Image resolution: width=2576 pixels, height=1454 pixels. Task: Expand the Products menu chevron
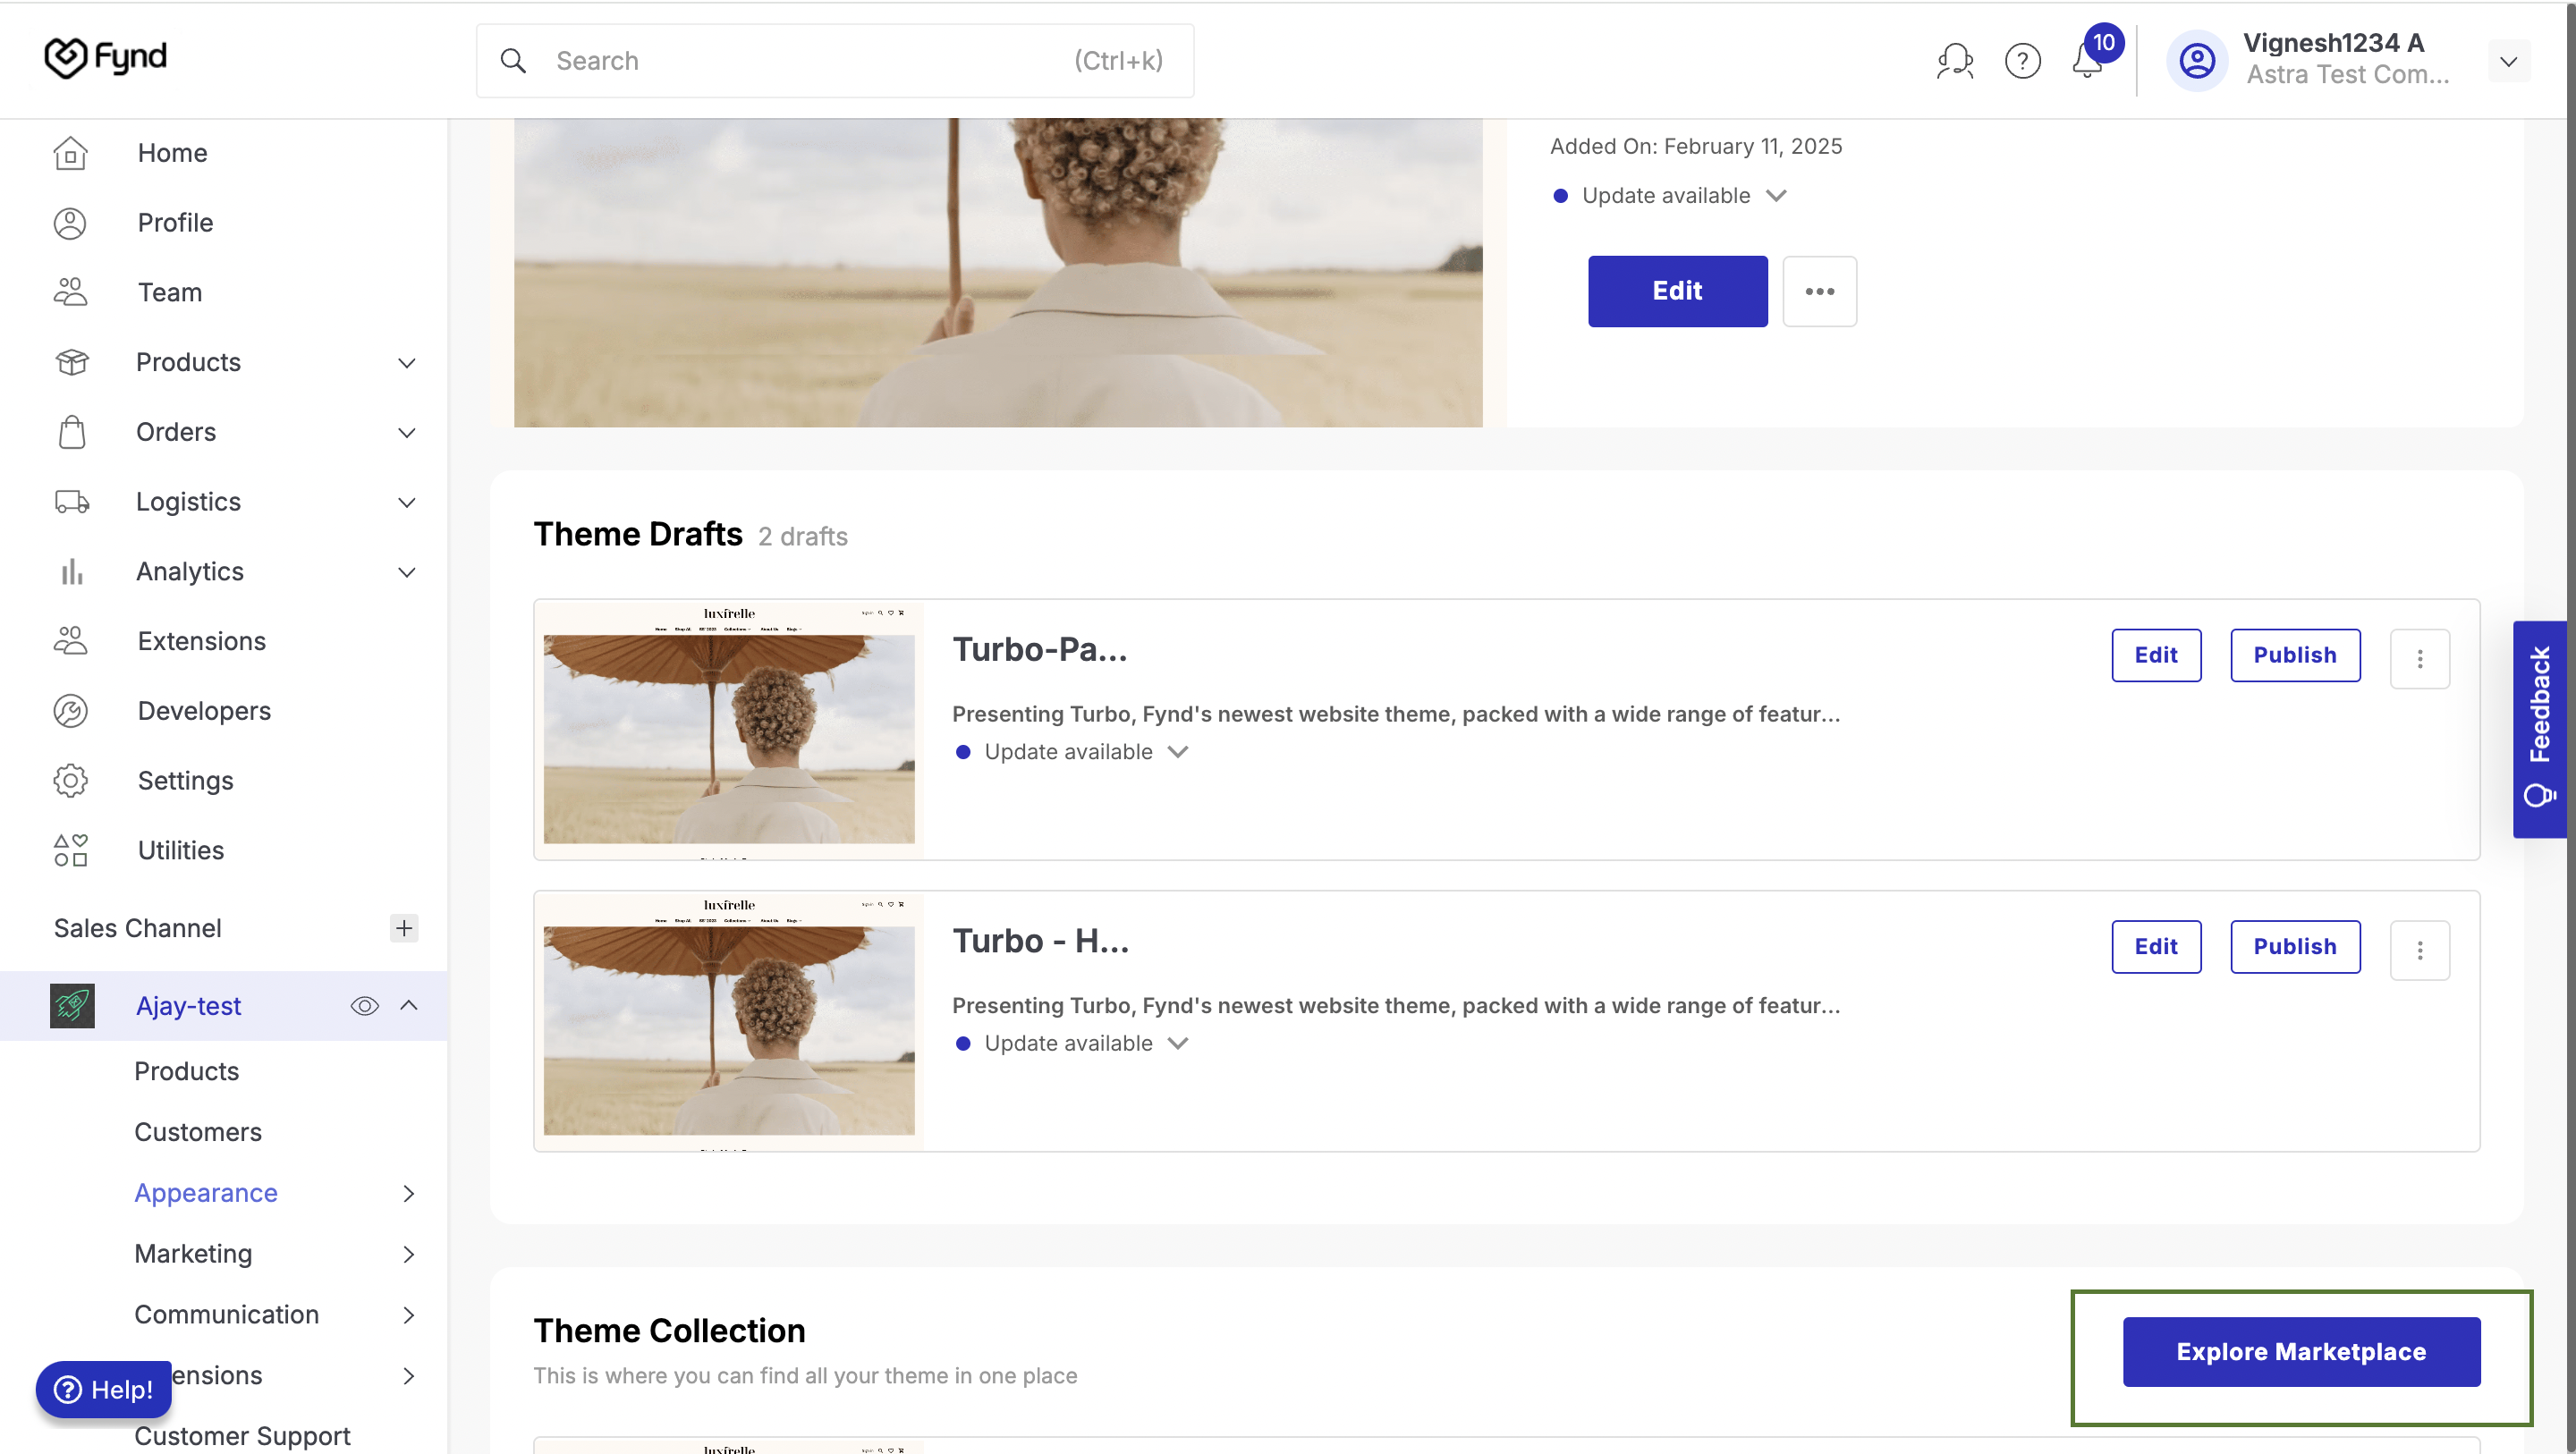click(x=406, y=363)
